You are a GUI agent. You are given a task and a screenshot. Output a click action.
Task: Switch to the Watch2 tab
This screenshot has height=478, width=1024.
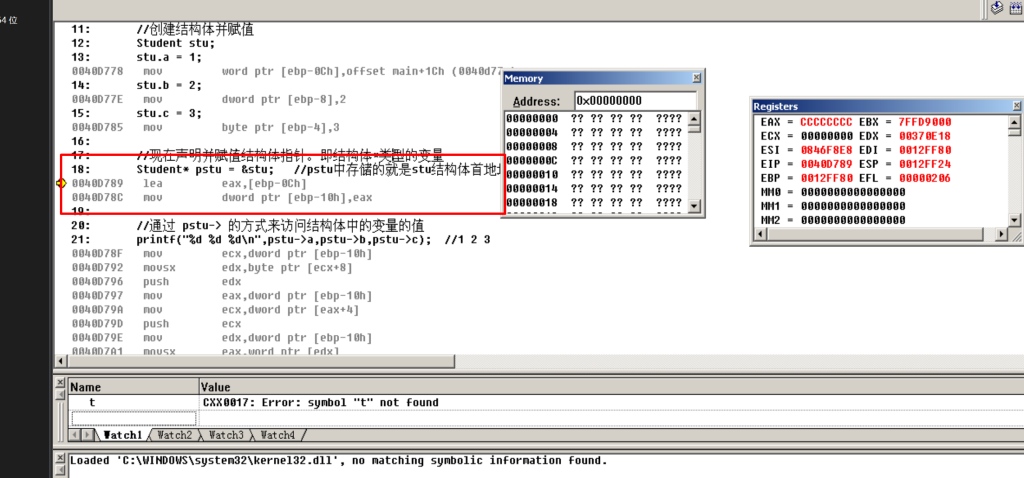point(174,435)
